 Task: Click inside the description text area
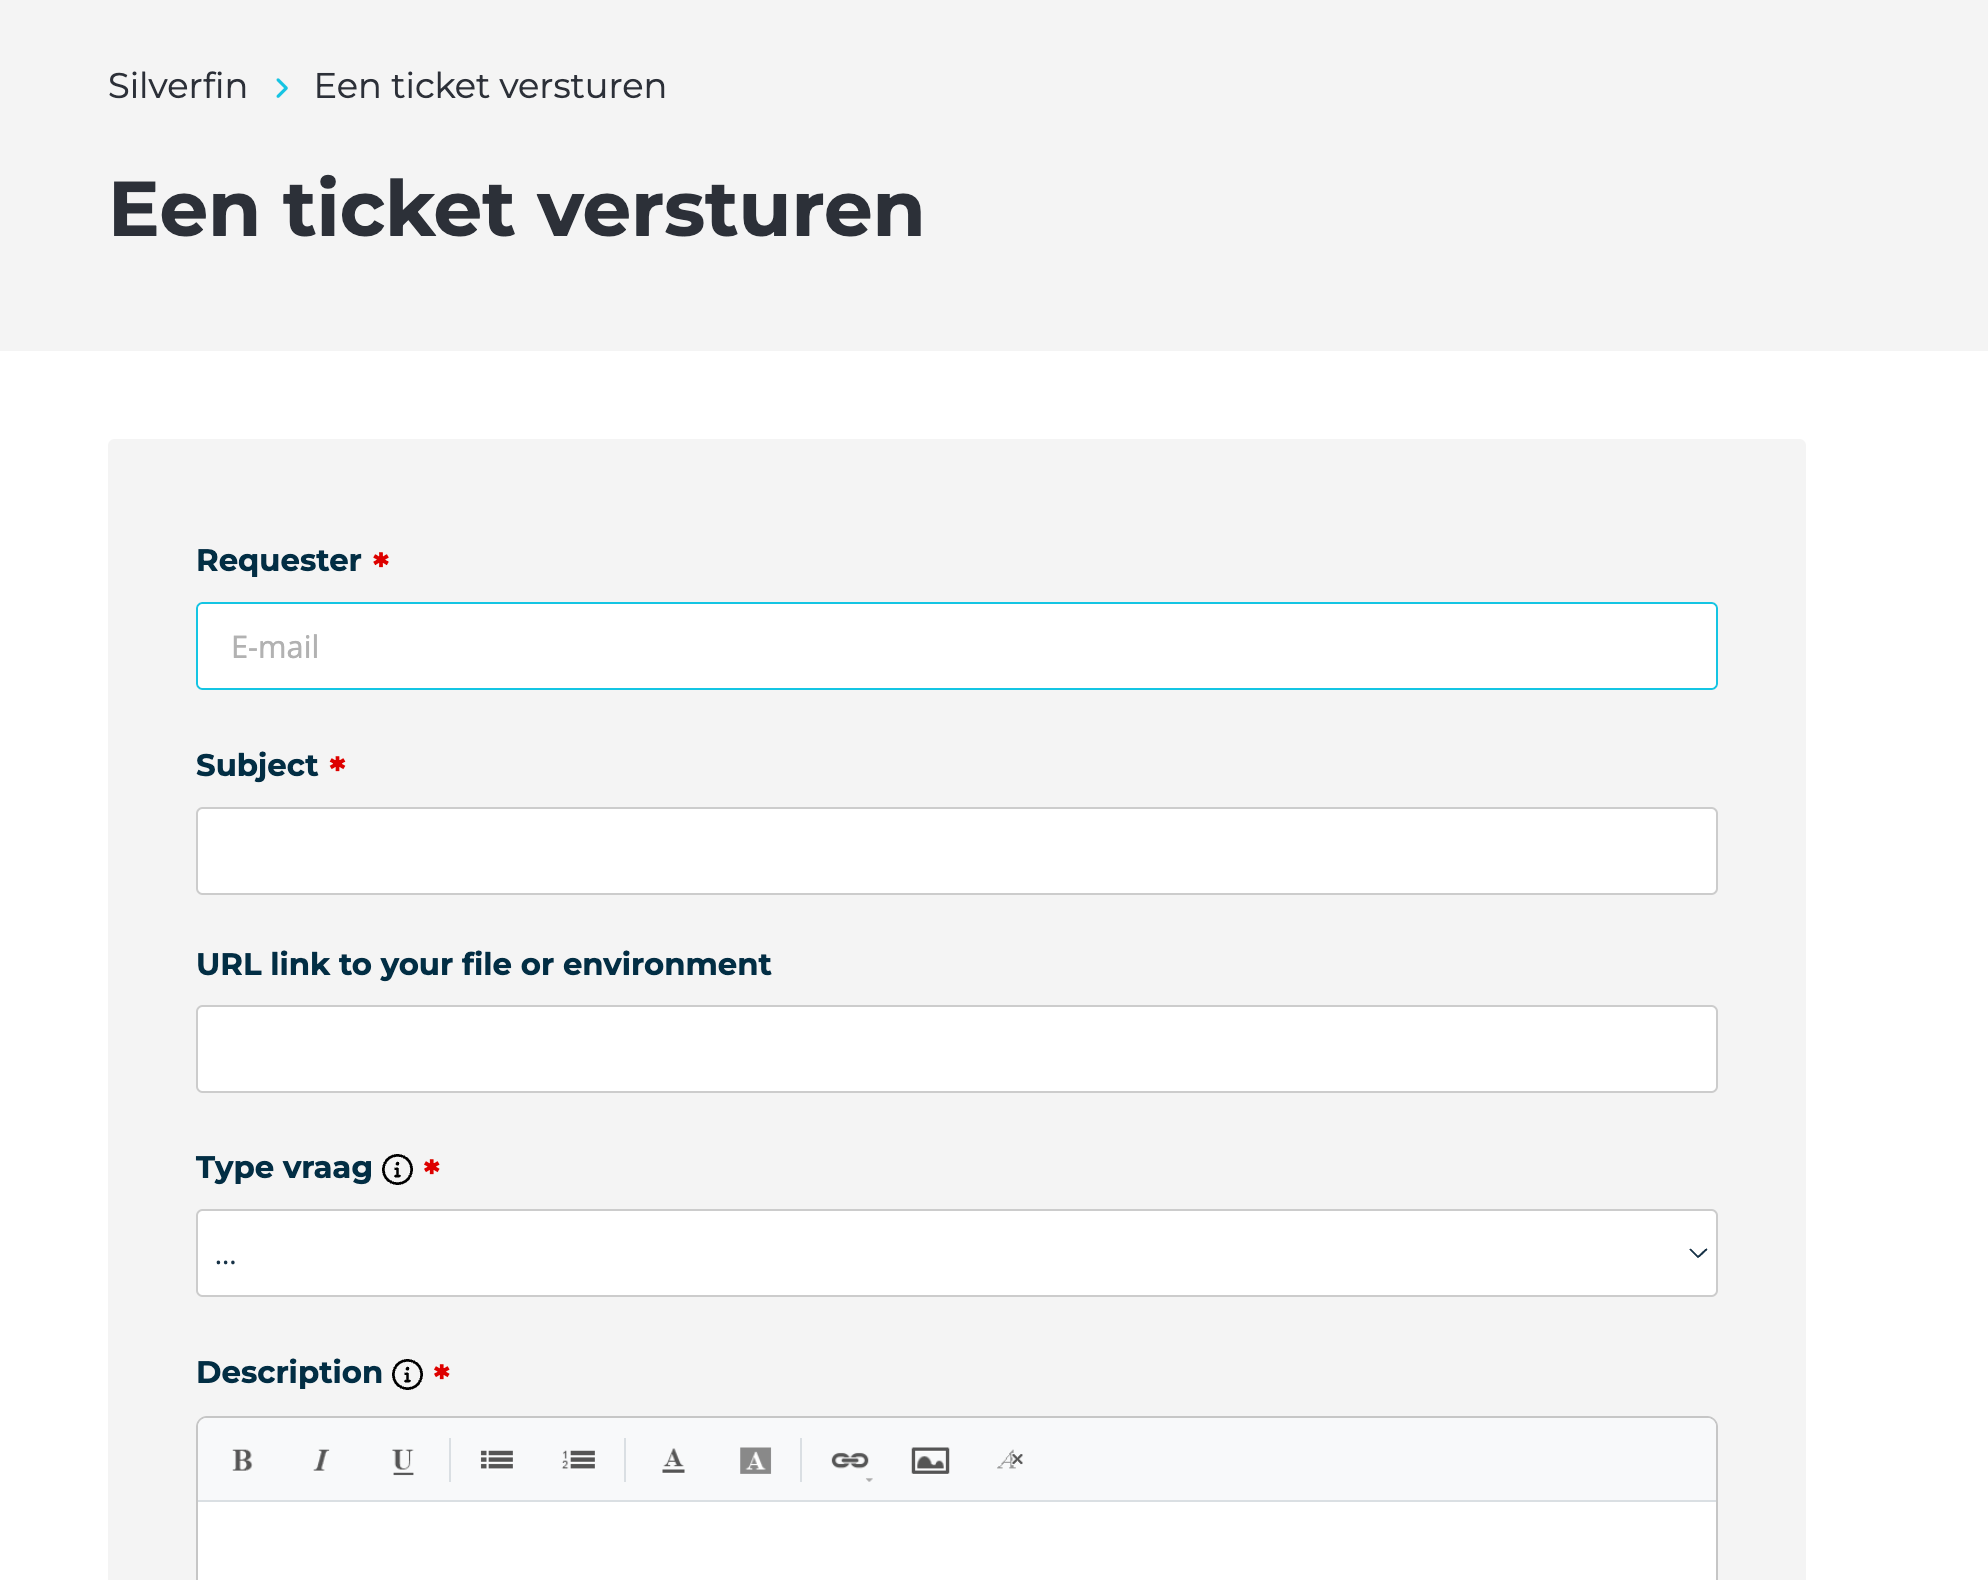click(956, 1541)
